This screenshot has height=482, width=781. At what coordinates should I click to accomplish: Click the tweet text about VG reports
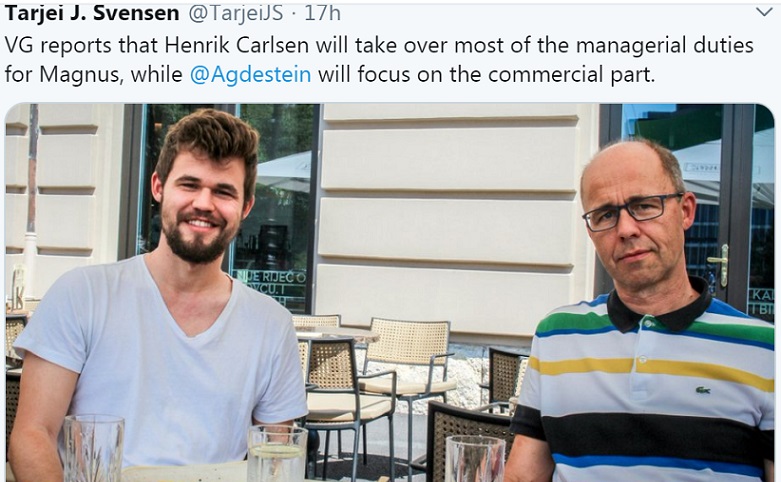pyautogui.click(x=379, y=60)
